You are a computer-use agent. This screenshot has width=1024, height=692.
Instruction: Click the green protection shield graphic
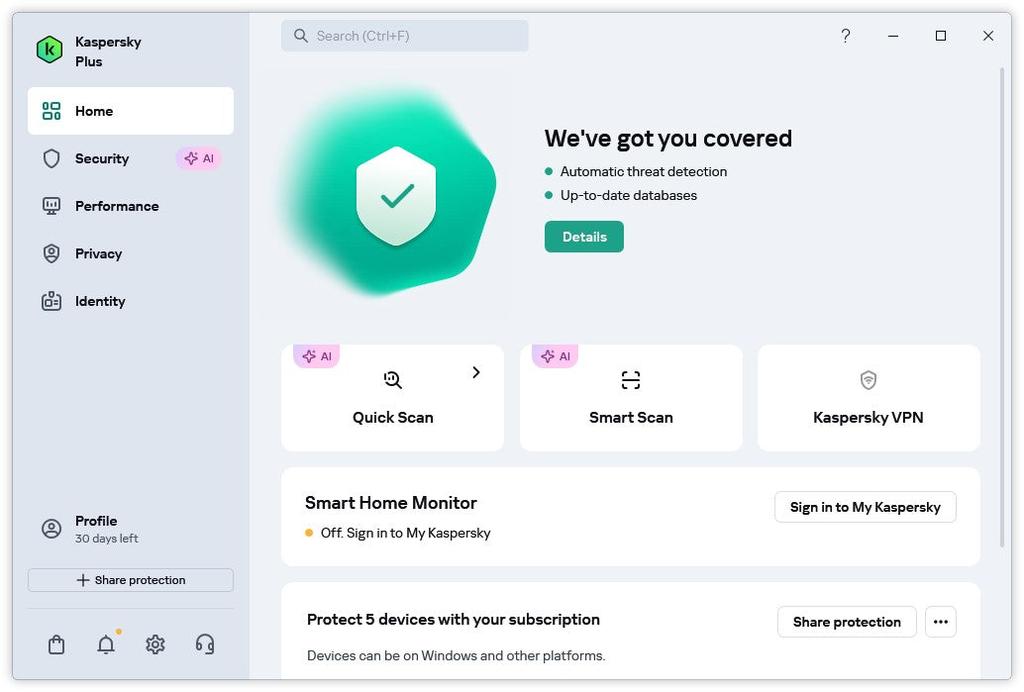[x=396, y=196]
